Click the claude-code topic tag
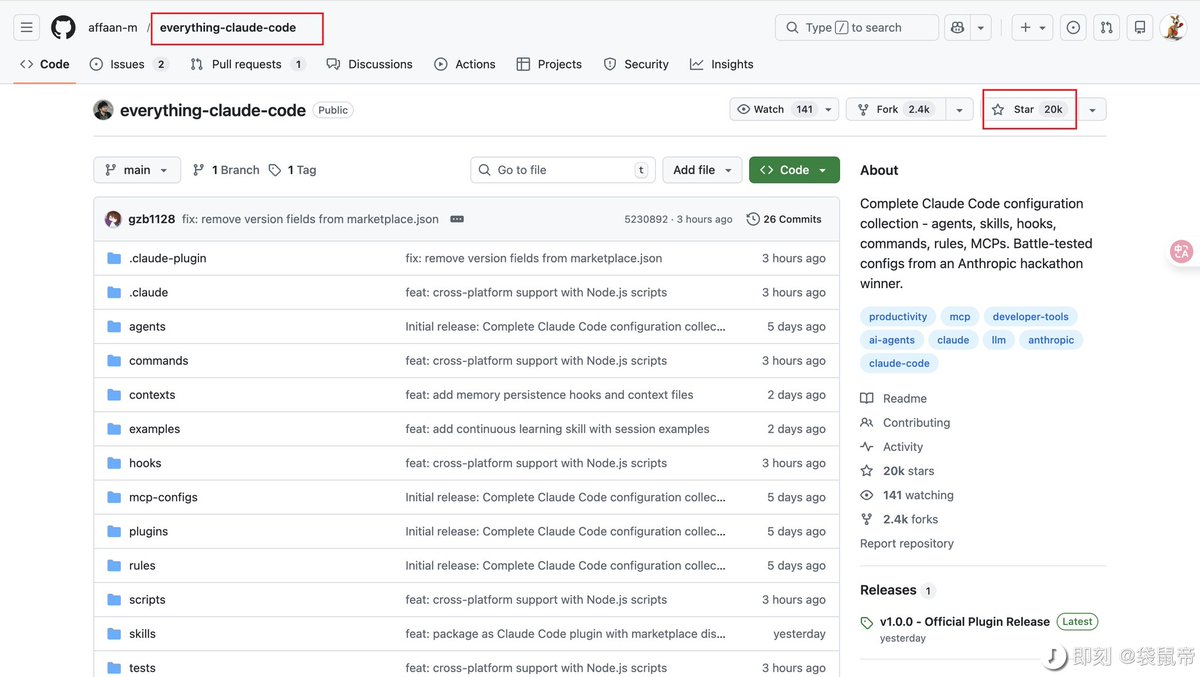The width and height of the screenshot is (1200, 677). click(x=899, y=363)
